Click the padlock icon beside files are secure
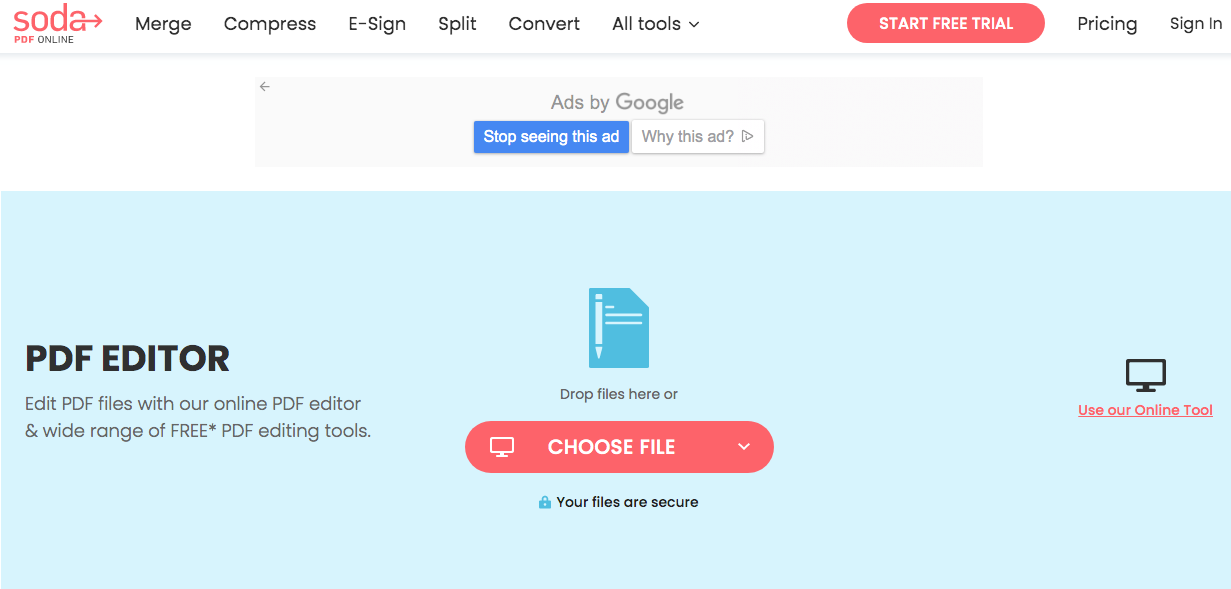 point(545,502)
